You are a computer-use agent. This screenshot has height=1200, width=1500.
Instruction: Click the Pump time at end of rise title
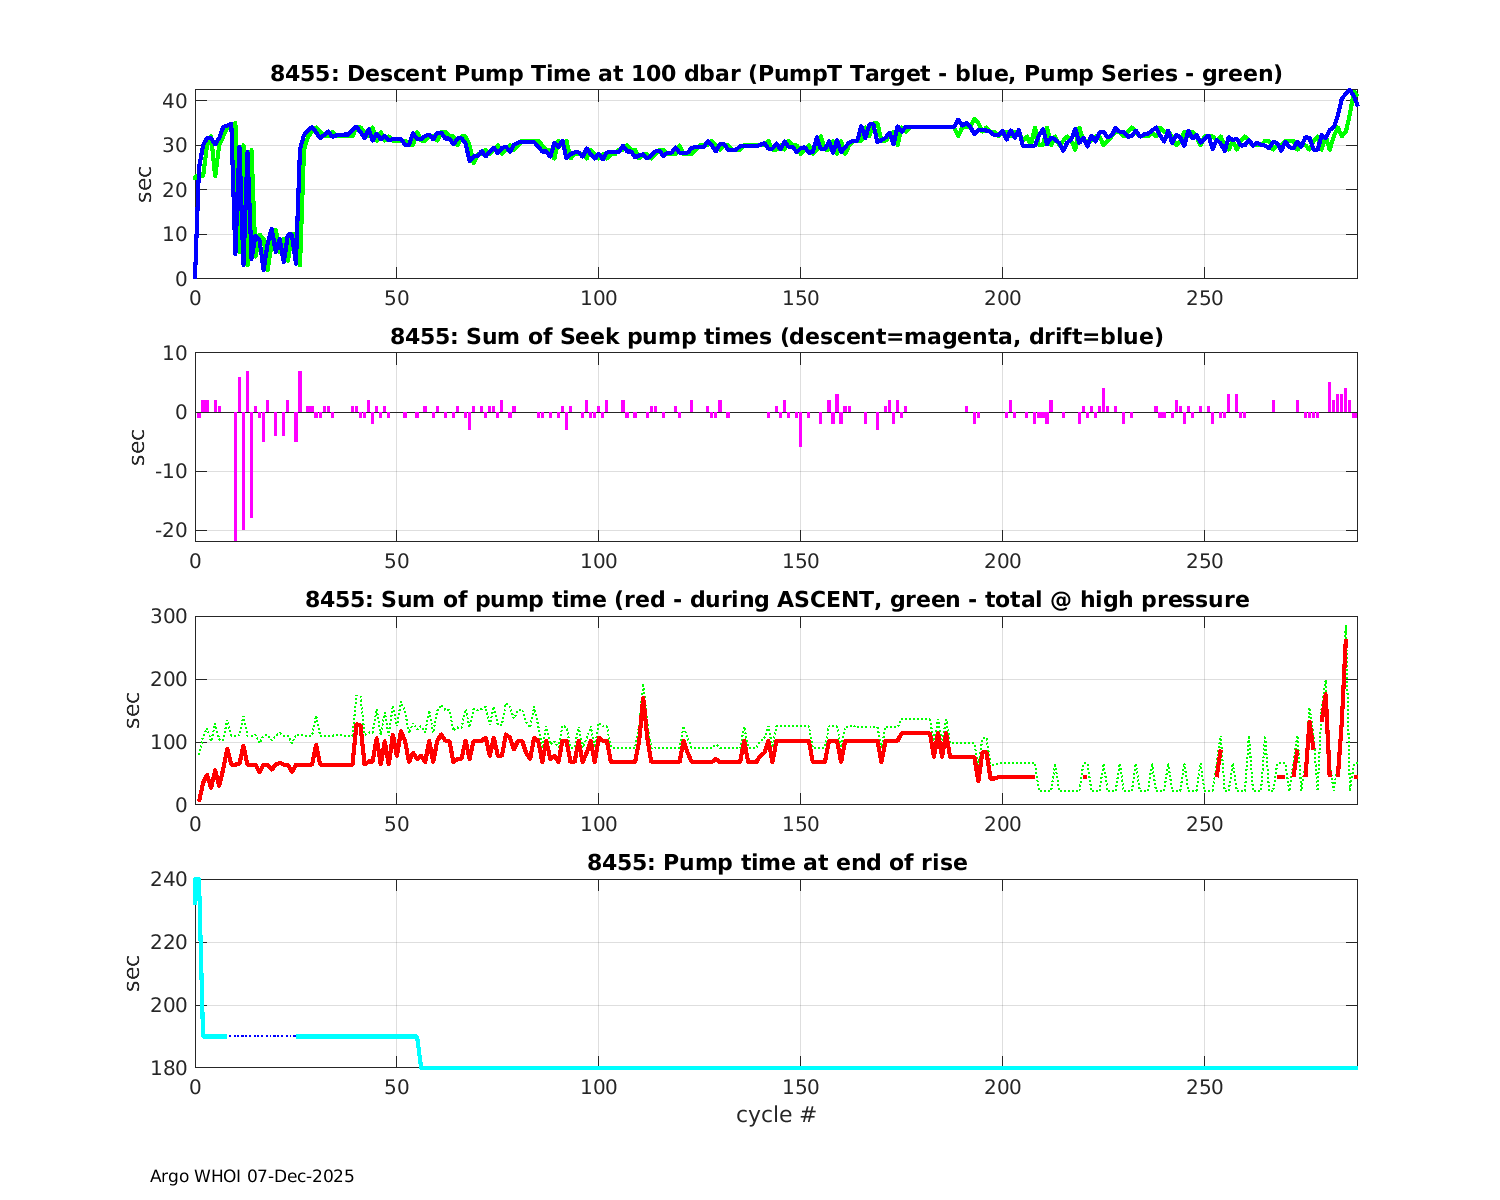[776, 862]
